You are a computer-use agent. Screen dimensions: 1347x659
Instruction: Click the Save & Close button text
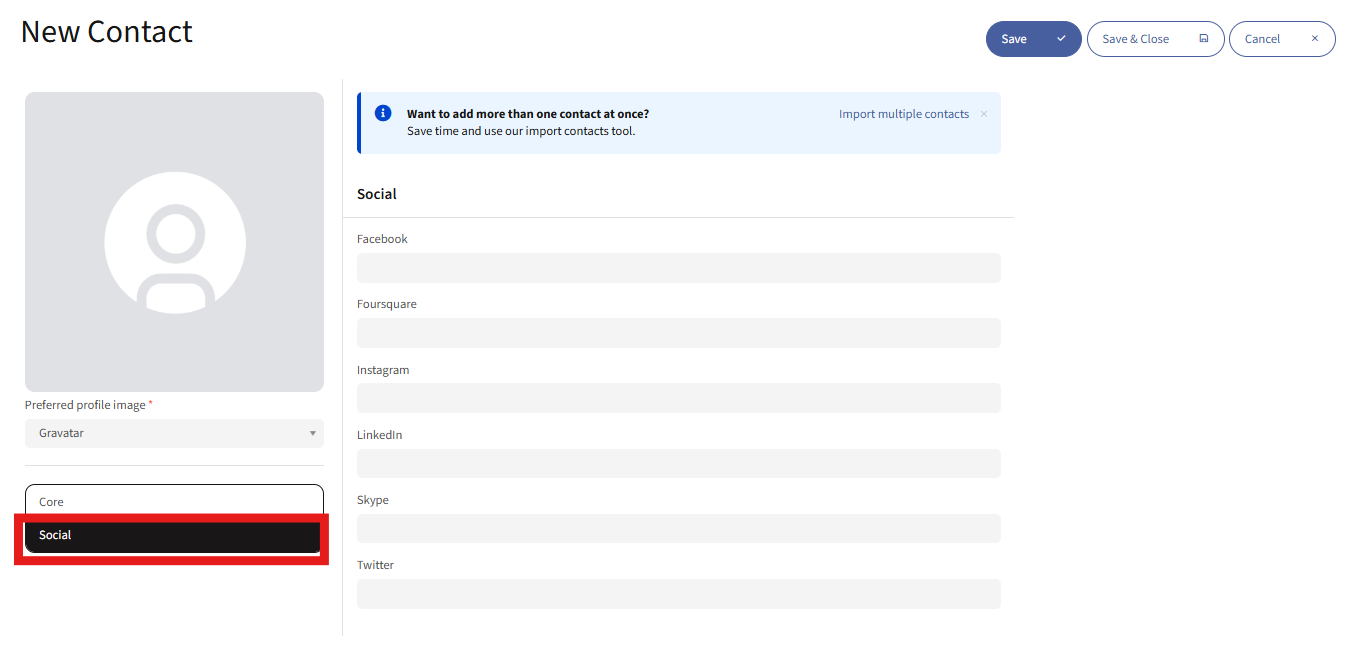coord(1135,39)
